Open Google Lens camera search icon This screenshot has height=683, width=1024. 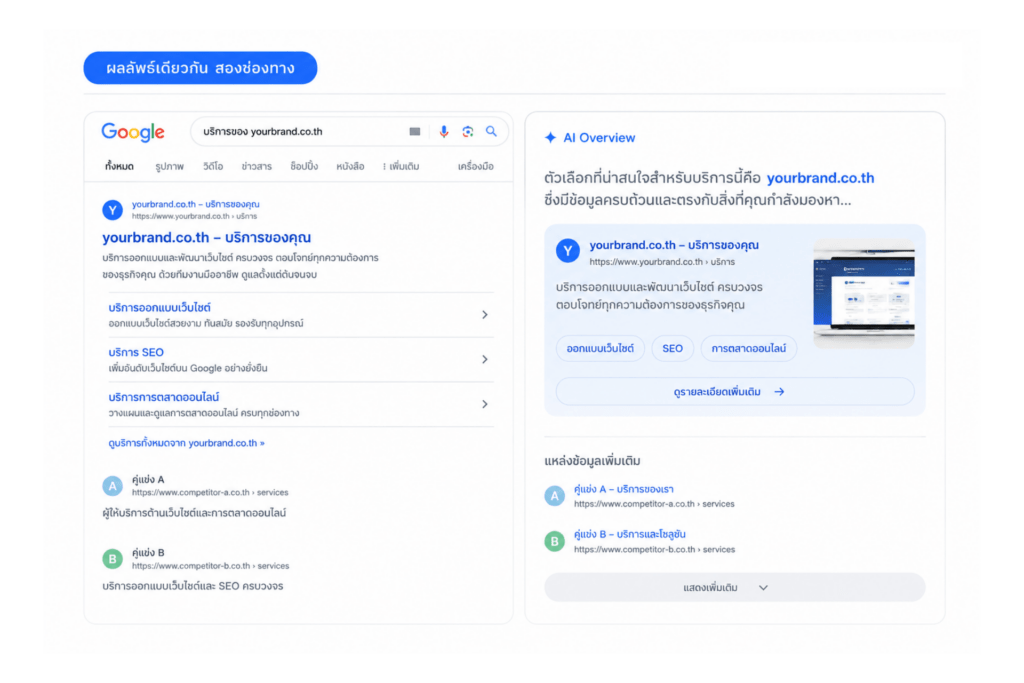[468, 132]
